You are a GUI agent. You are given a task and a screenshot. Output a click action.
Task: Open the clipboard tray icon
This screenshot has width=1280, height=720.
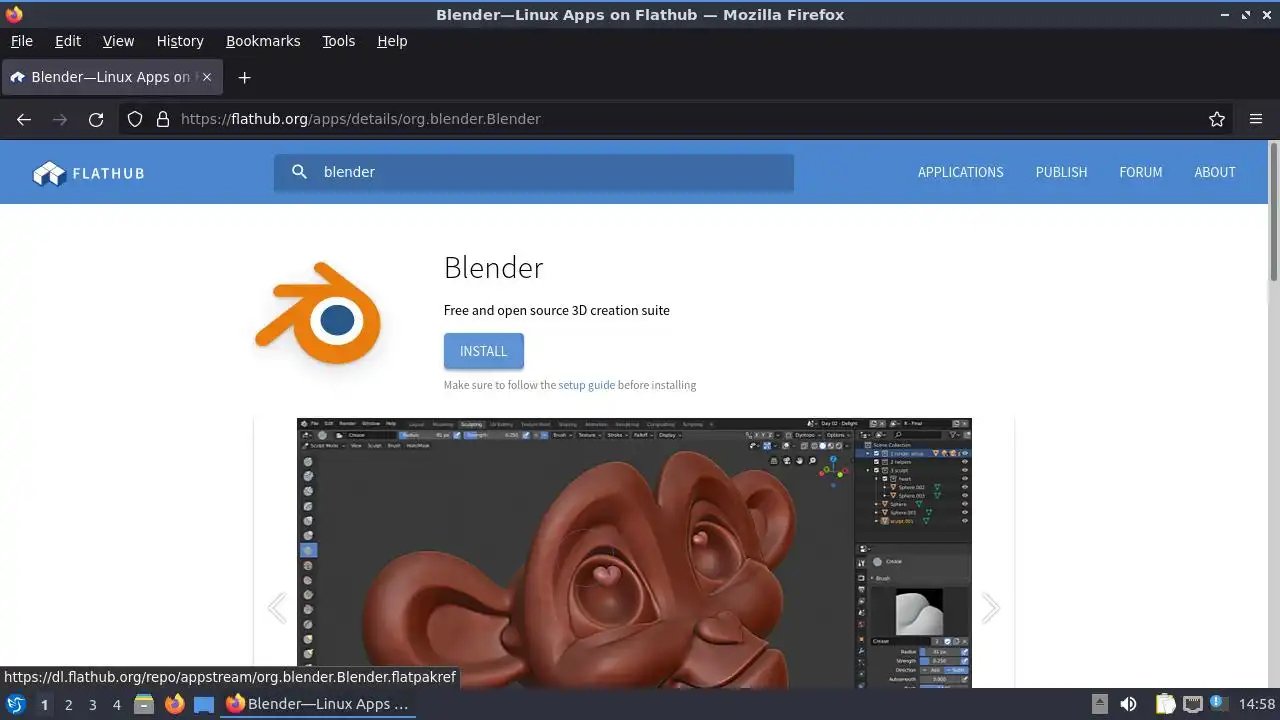(x=1165, y=704)
